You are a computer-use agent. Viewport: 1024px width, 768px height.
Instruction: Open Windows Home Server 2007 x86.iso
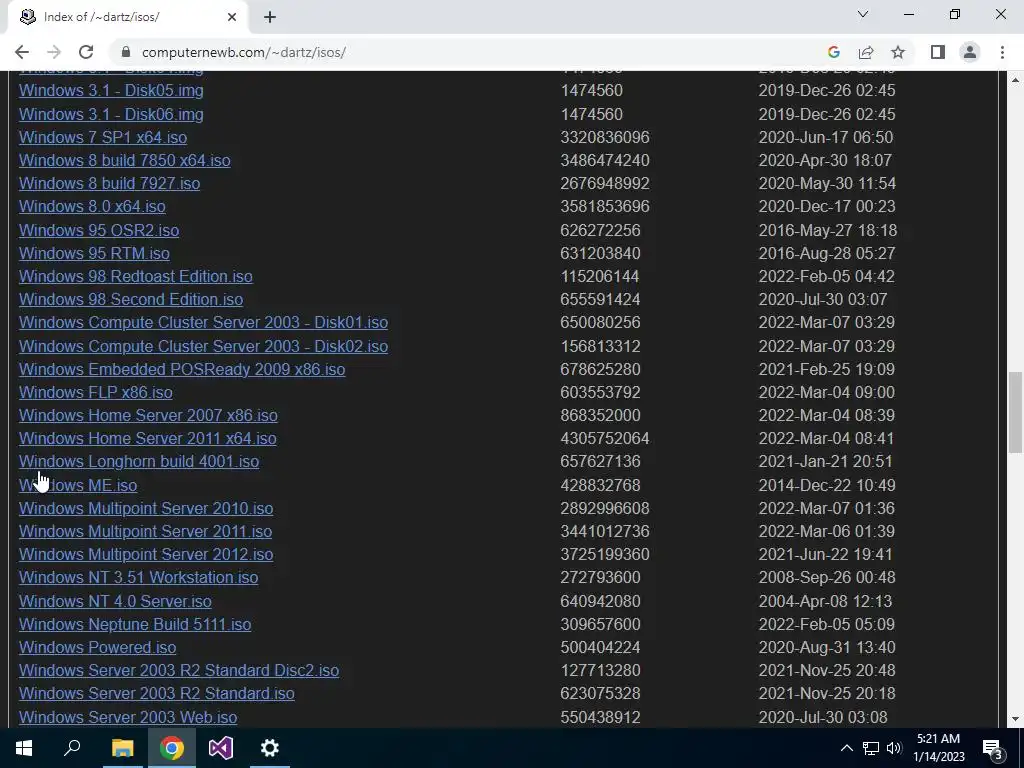(148, 415)
